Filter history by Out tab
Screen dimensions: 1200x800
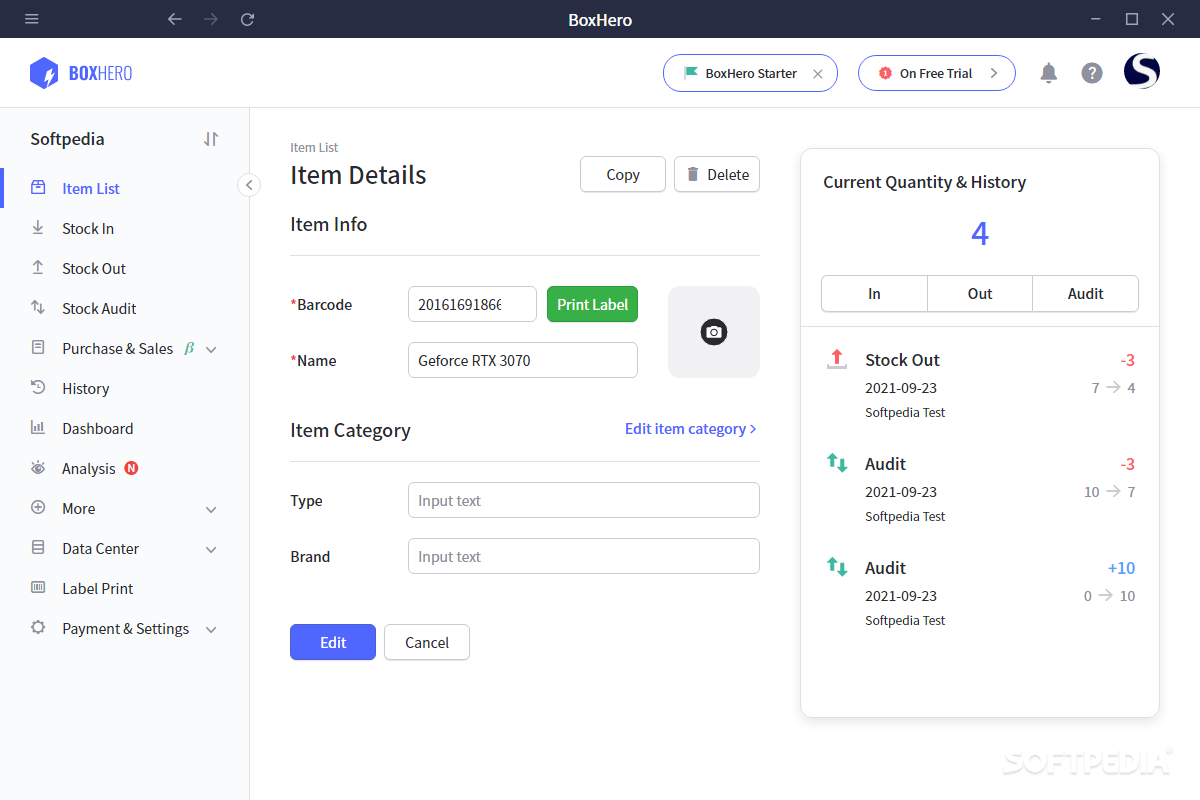(x=980, y=294)
